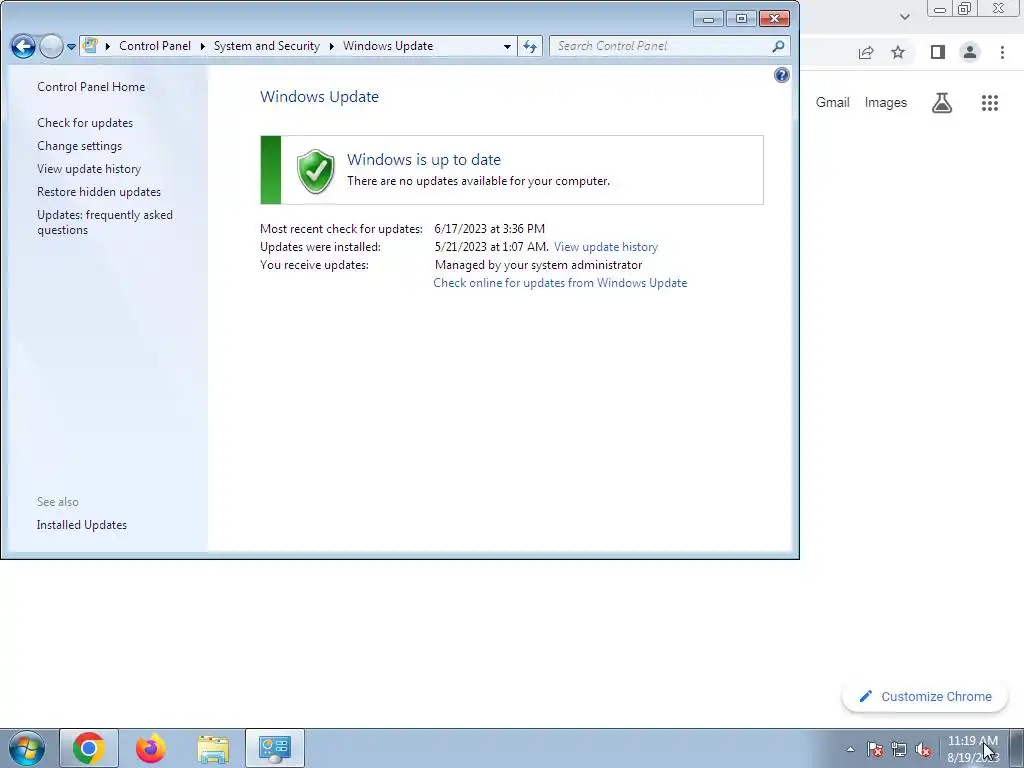Click the taskbar clock
This screenshot has width=1024, height=768.
[x=972, y=749]
